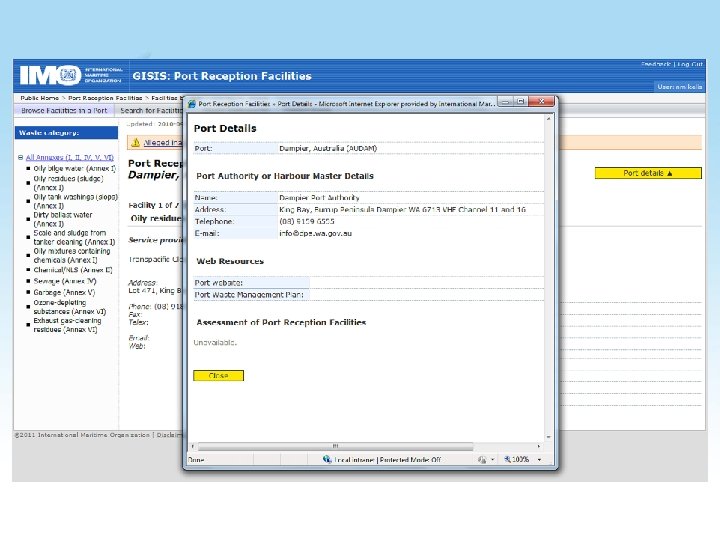Image resolution: width=720 pixels, height=540 pixels.
Task: Click the yellow Close button in Port Details
Action: 219,376
